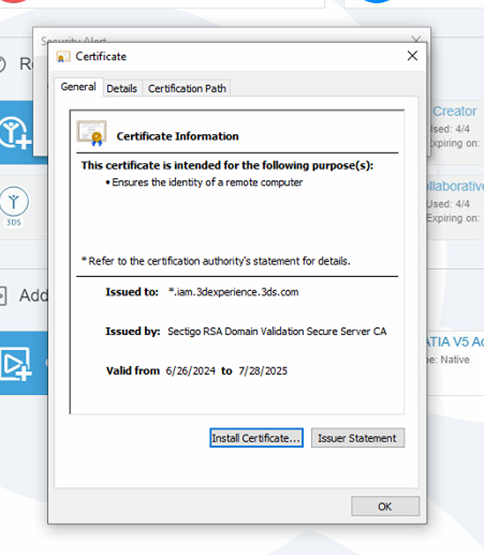
Task: Click the 3DS compass icon in background
Action: click(x=13, y=206)
